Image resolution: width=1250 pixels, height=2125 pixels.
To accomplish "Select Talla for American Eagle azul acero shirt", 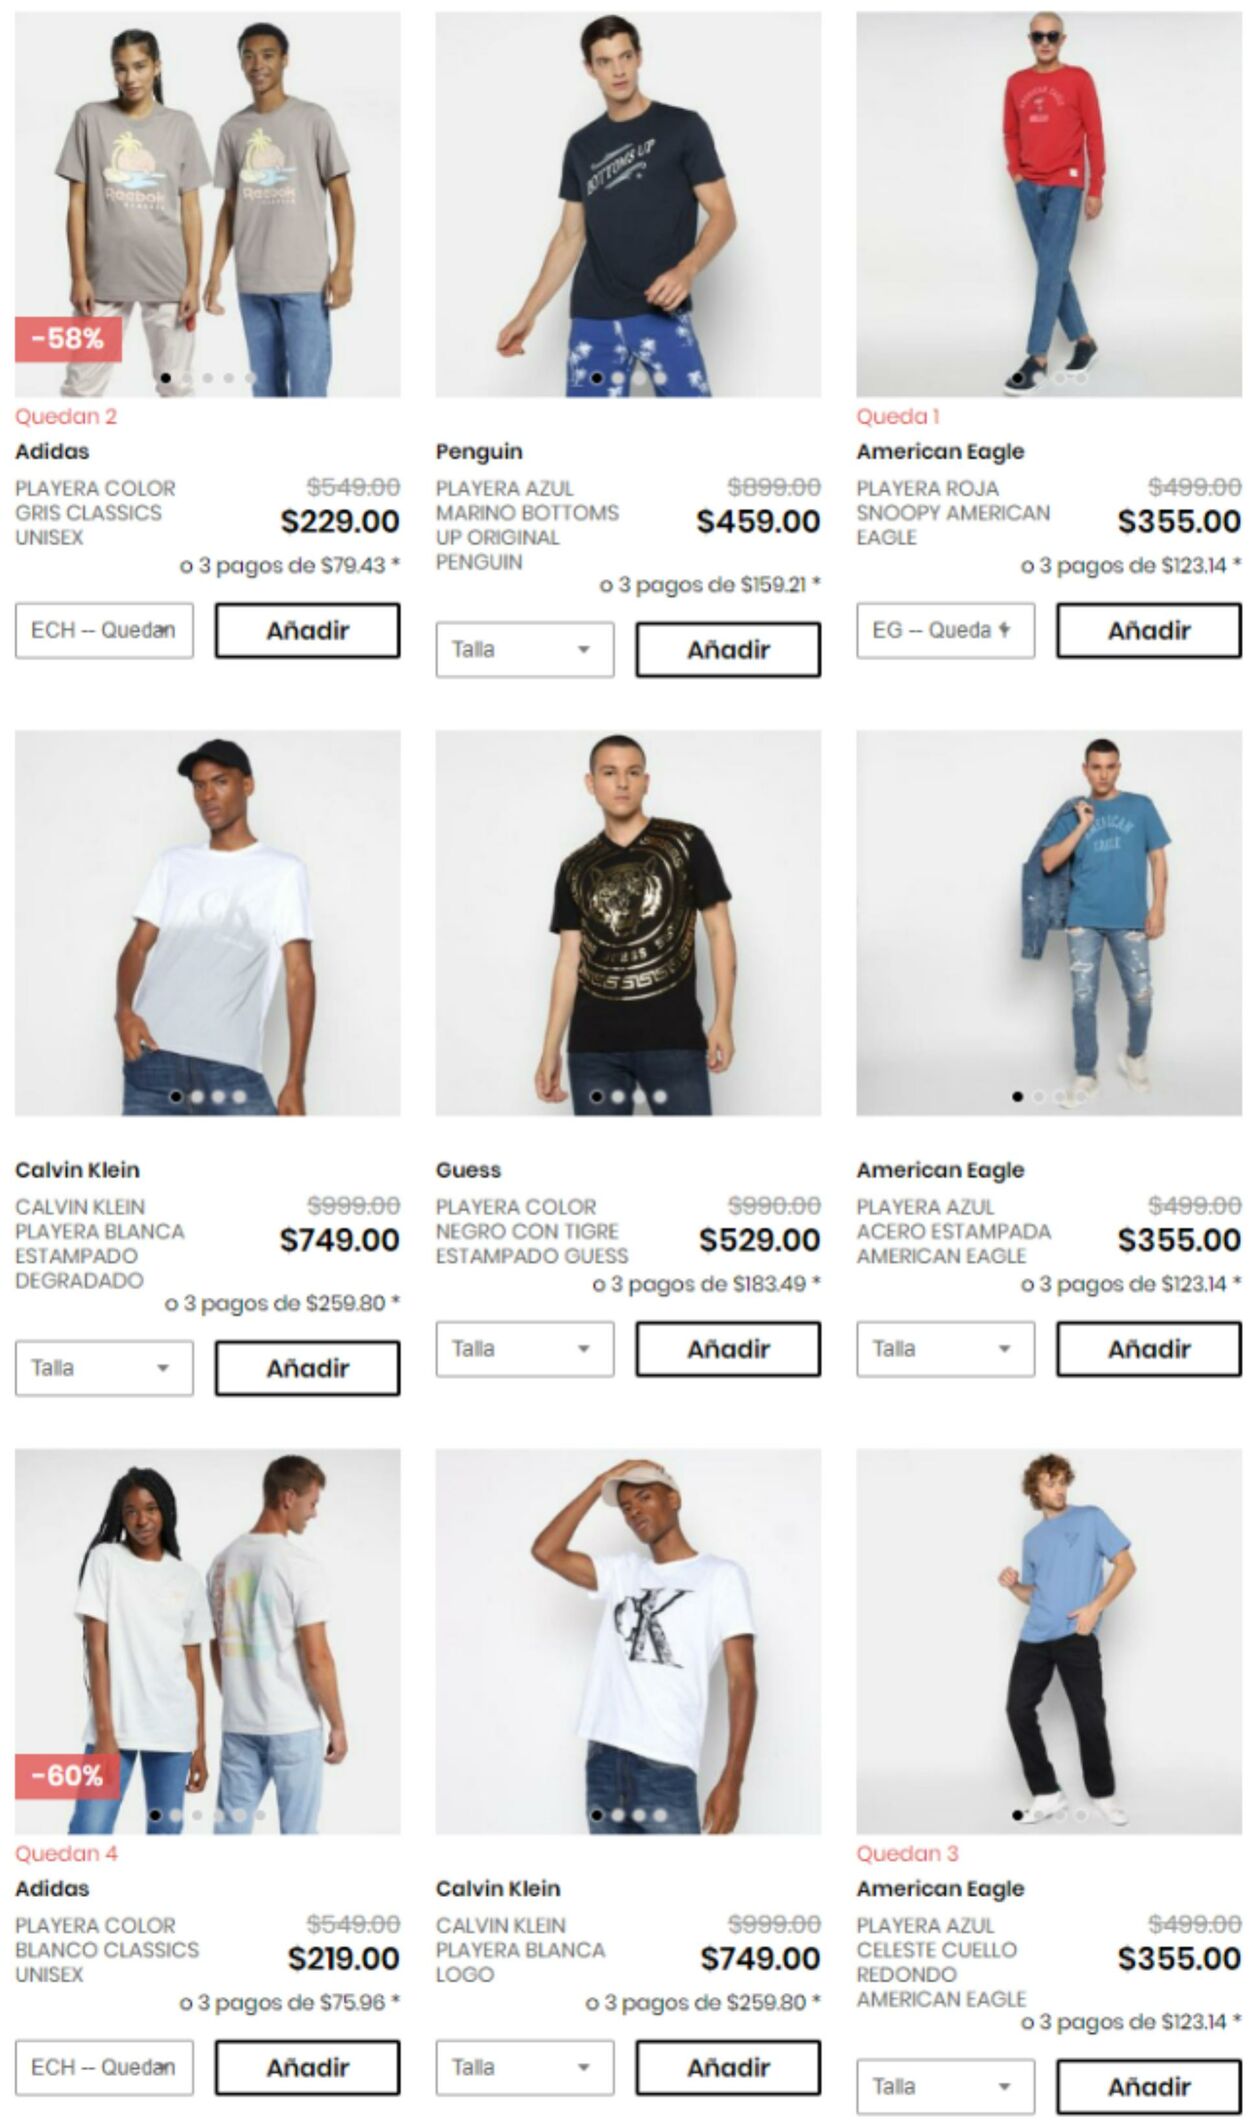I will (945, 1348).
